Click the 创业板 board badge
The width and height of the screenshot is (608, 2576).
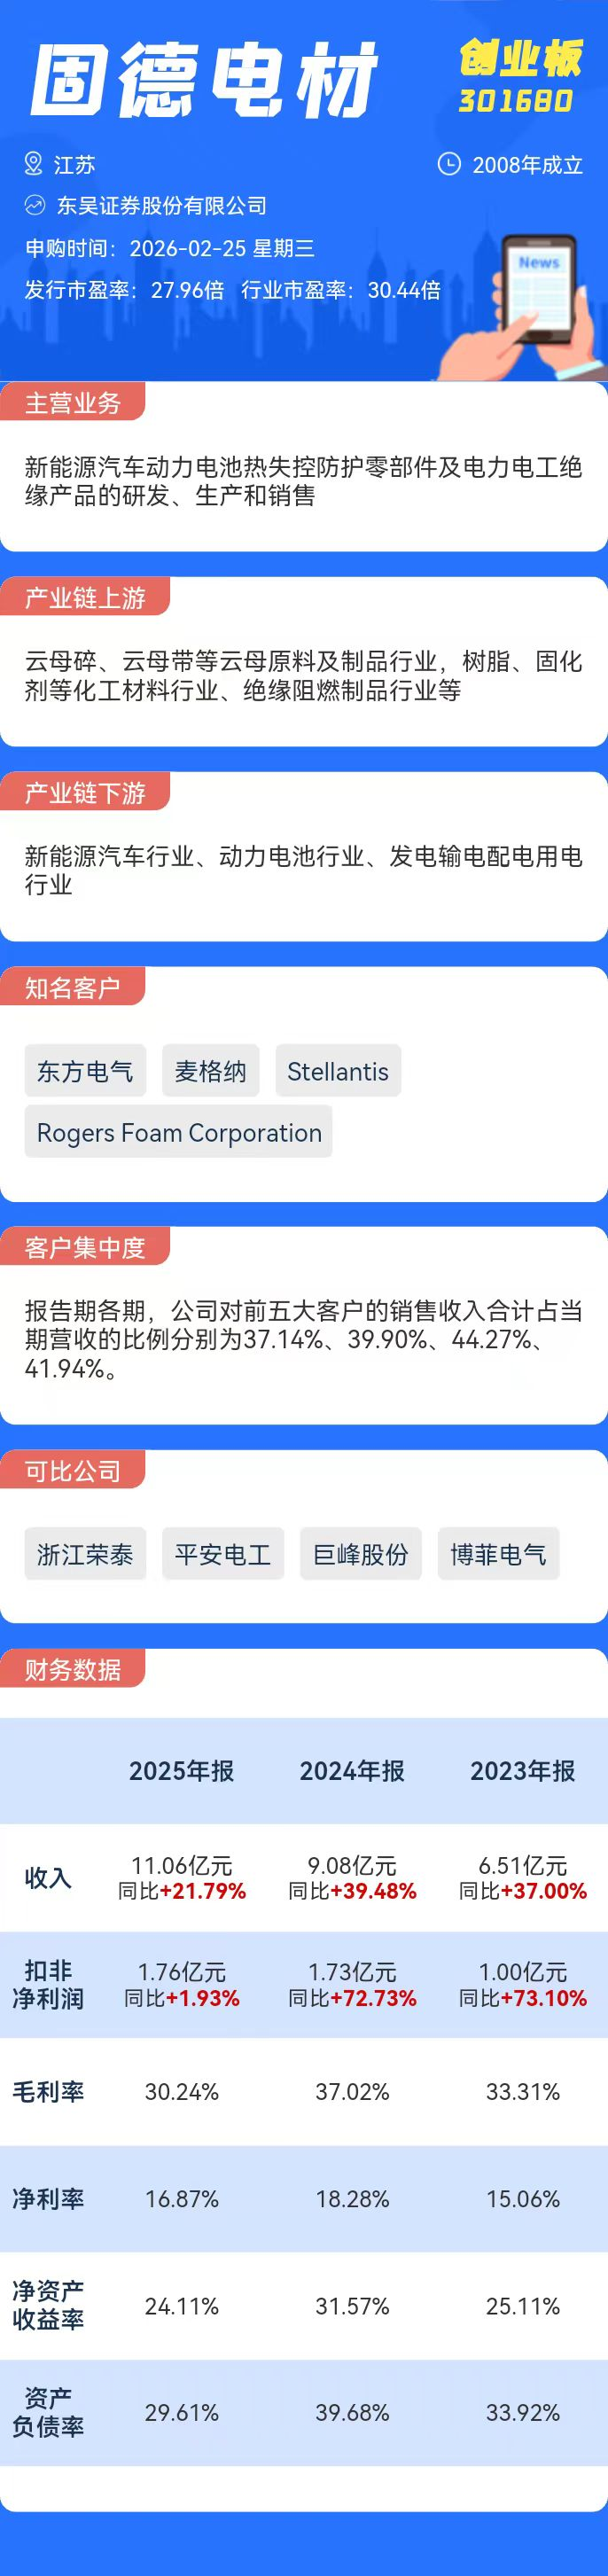(x=520, y=58)
